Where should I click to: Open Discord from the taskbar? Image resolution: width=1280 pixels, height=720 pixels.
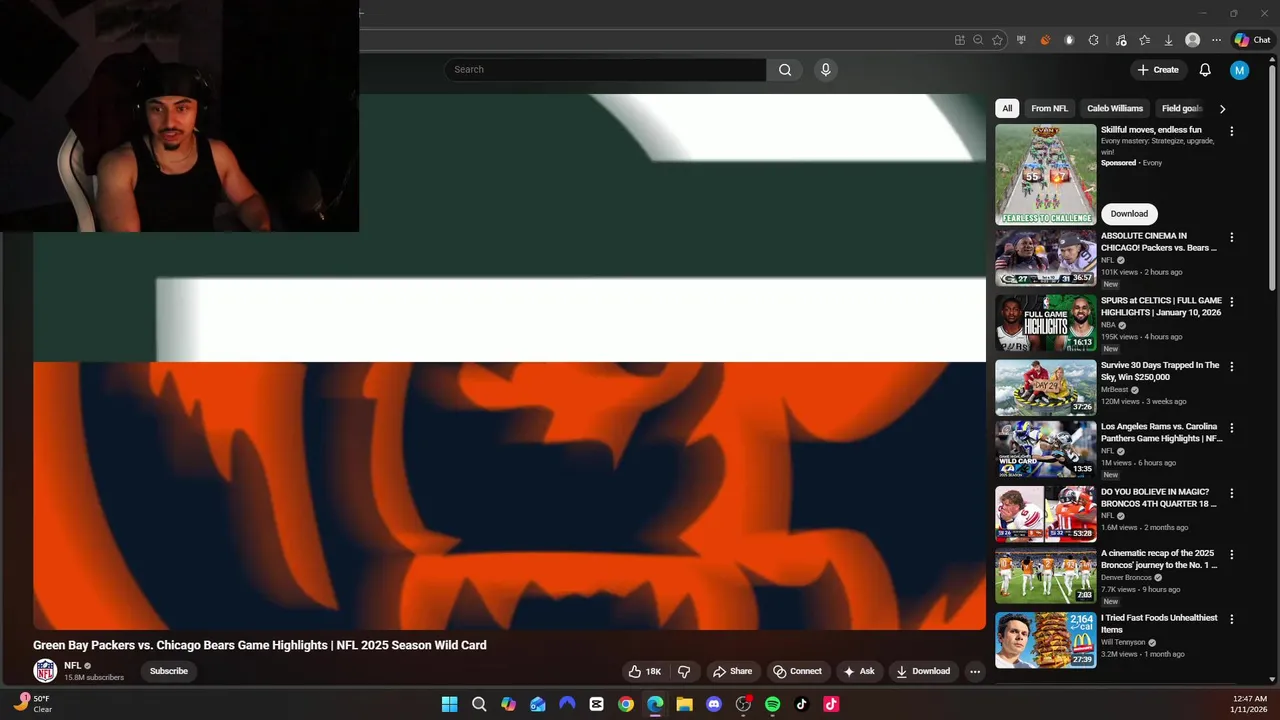(713, 704)
